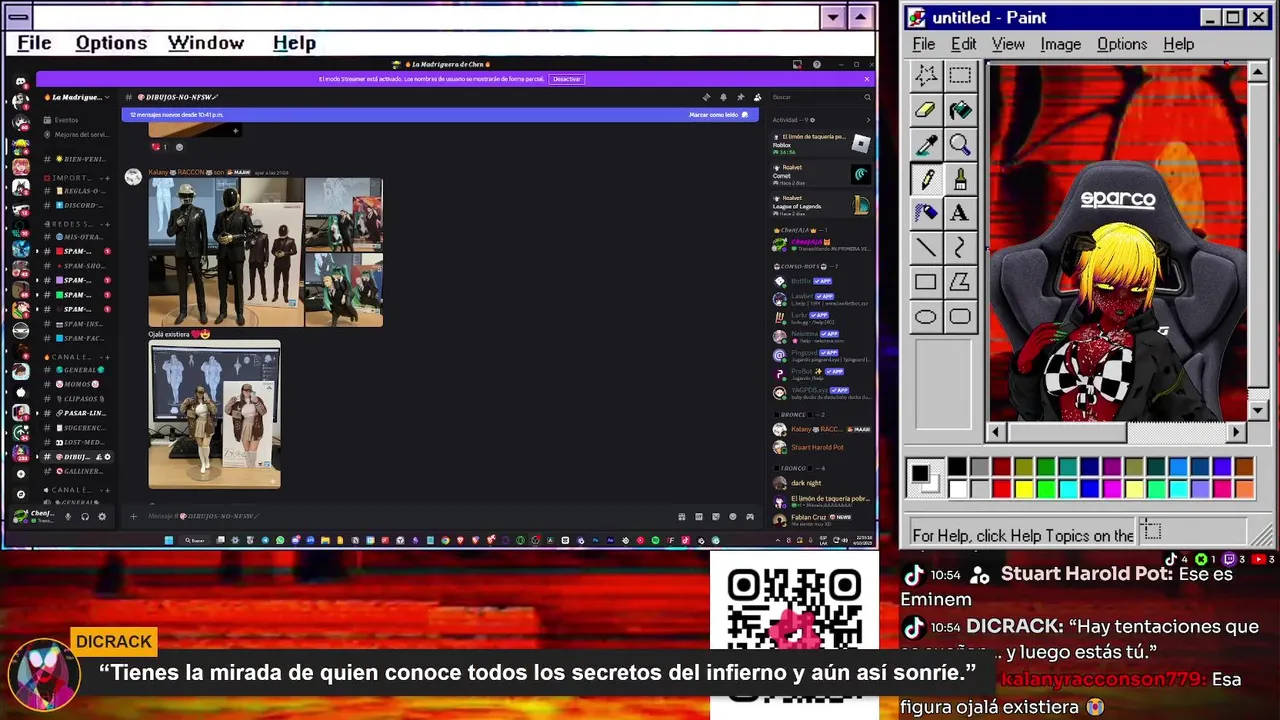
Task: Select the rectangular Select tool in Paint
Action: pyautogui.click(x=960, y=75)
